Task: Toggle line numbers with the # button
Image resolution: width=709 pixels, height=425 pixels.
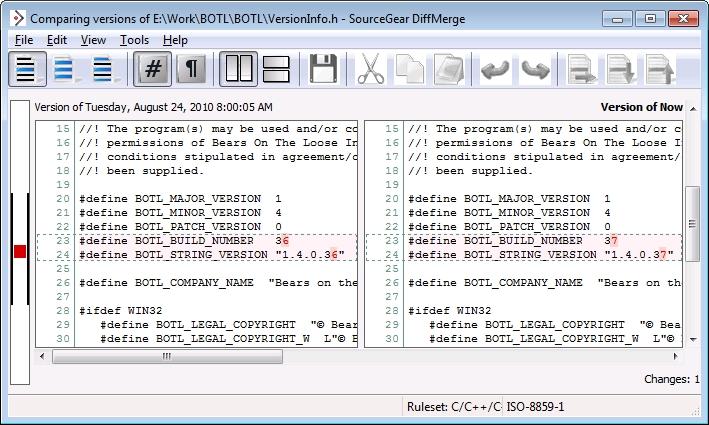Action: point(153,69)
